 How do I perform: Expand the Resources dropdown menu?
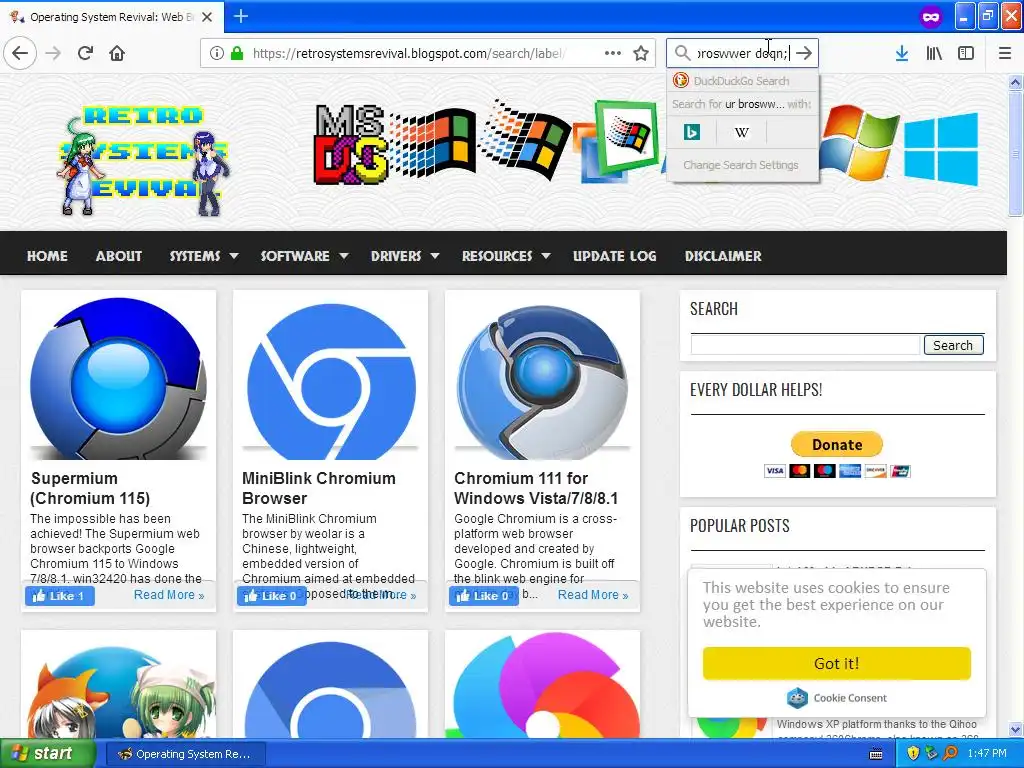[x=505, y=256]
